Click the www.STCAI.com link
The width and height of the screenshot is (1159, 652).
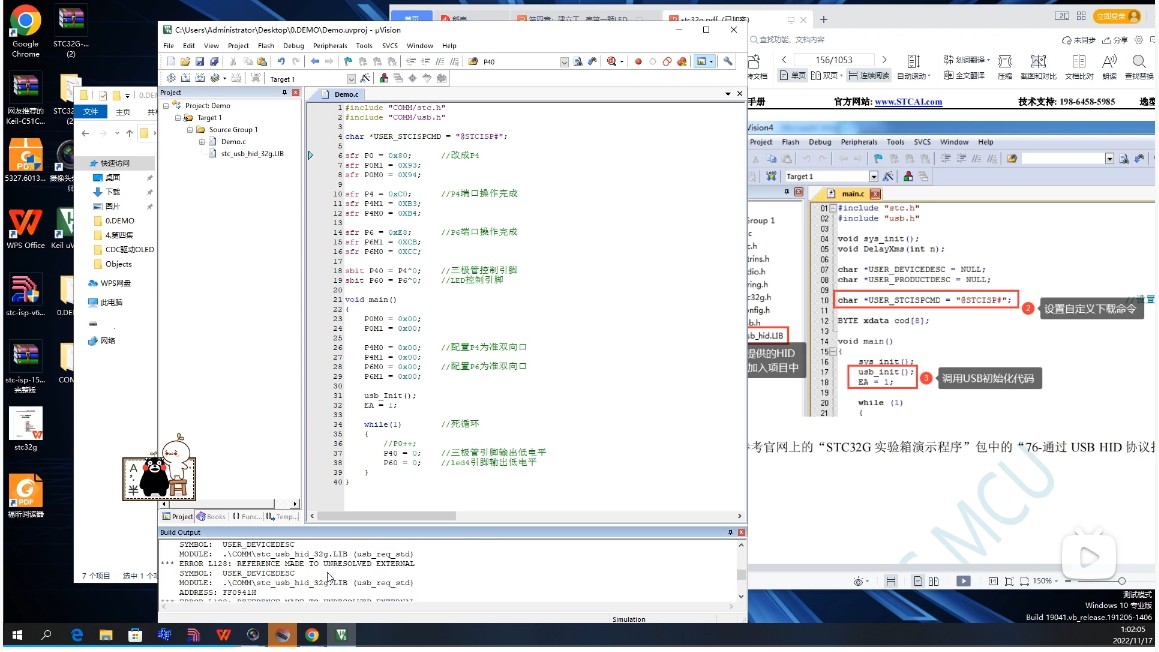[x=908, y=102]
